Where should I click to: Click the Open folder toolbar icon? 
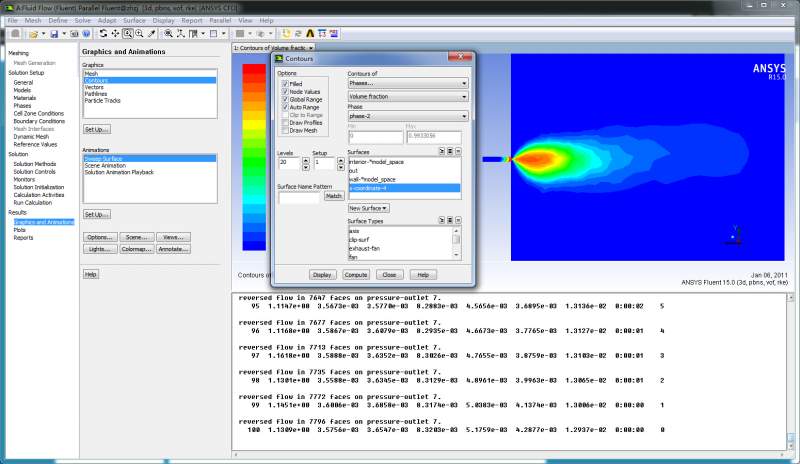(x=34, y=34)
